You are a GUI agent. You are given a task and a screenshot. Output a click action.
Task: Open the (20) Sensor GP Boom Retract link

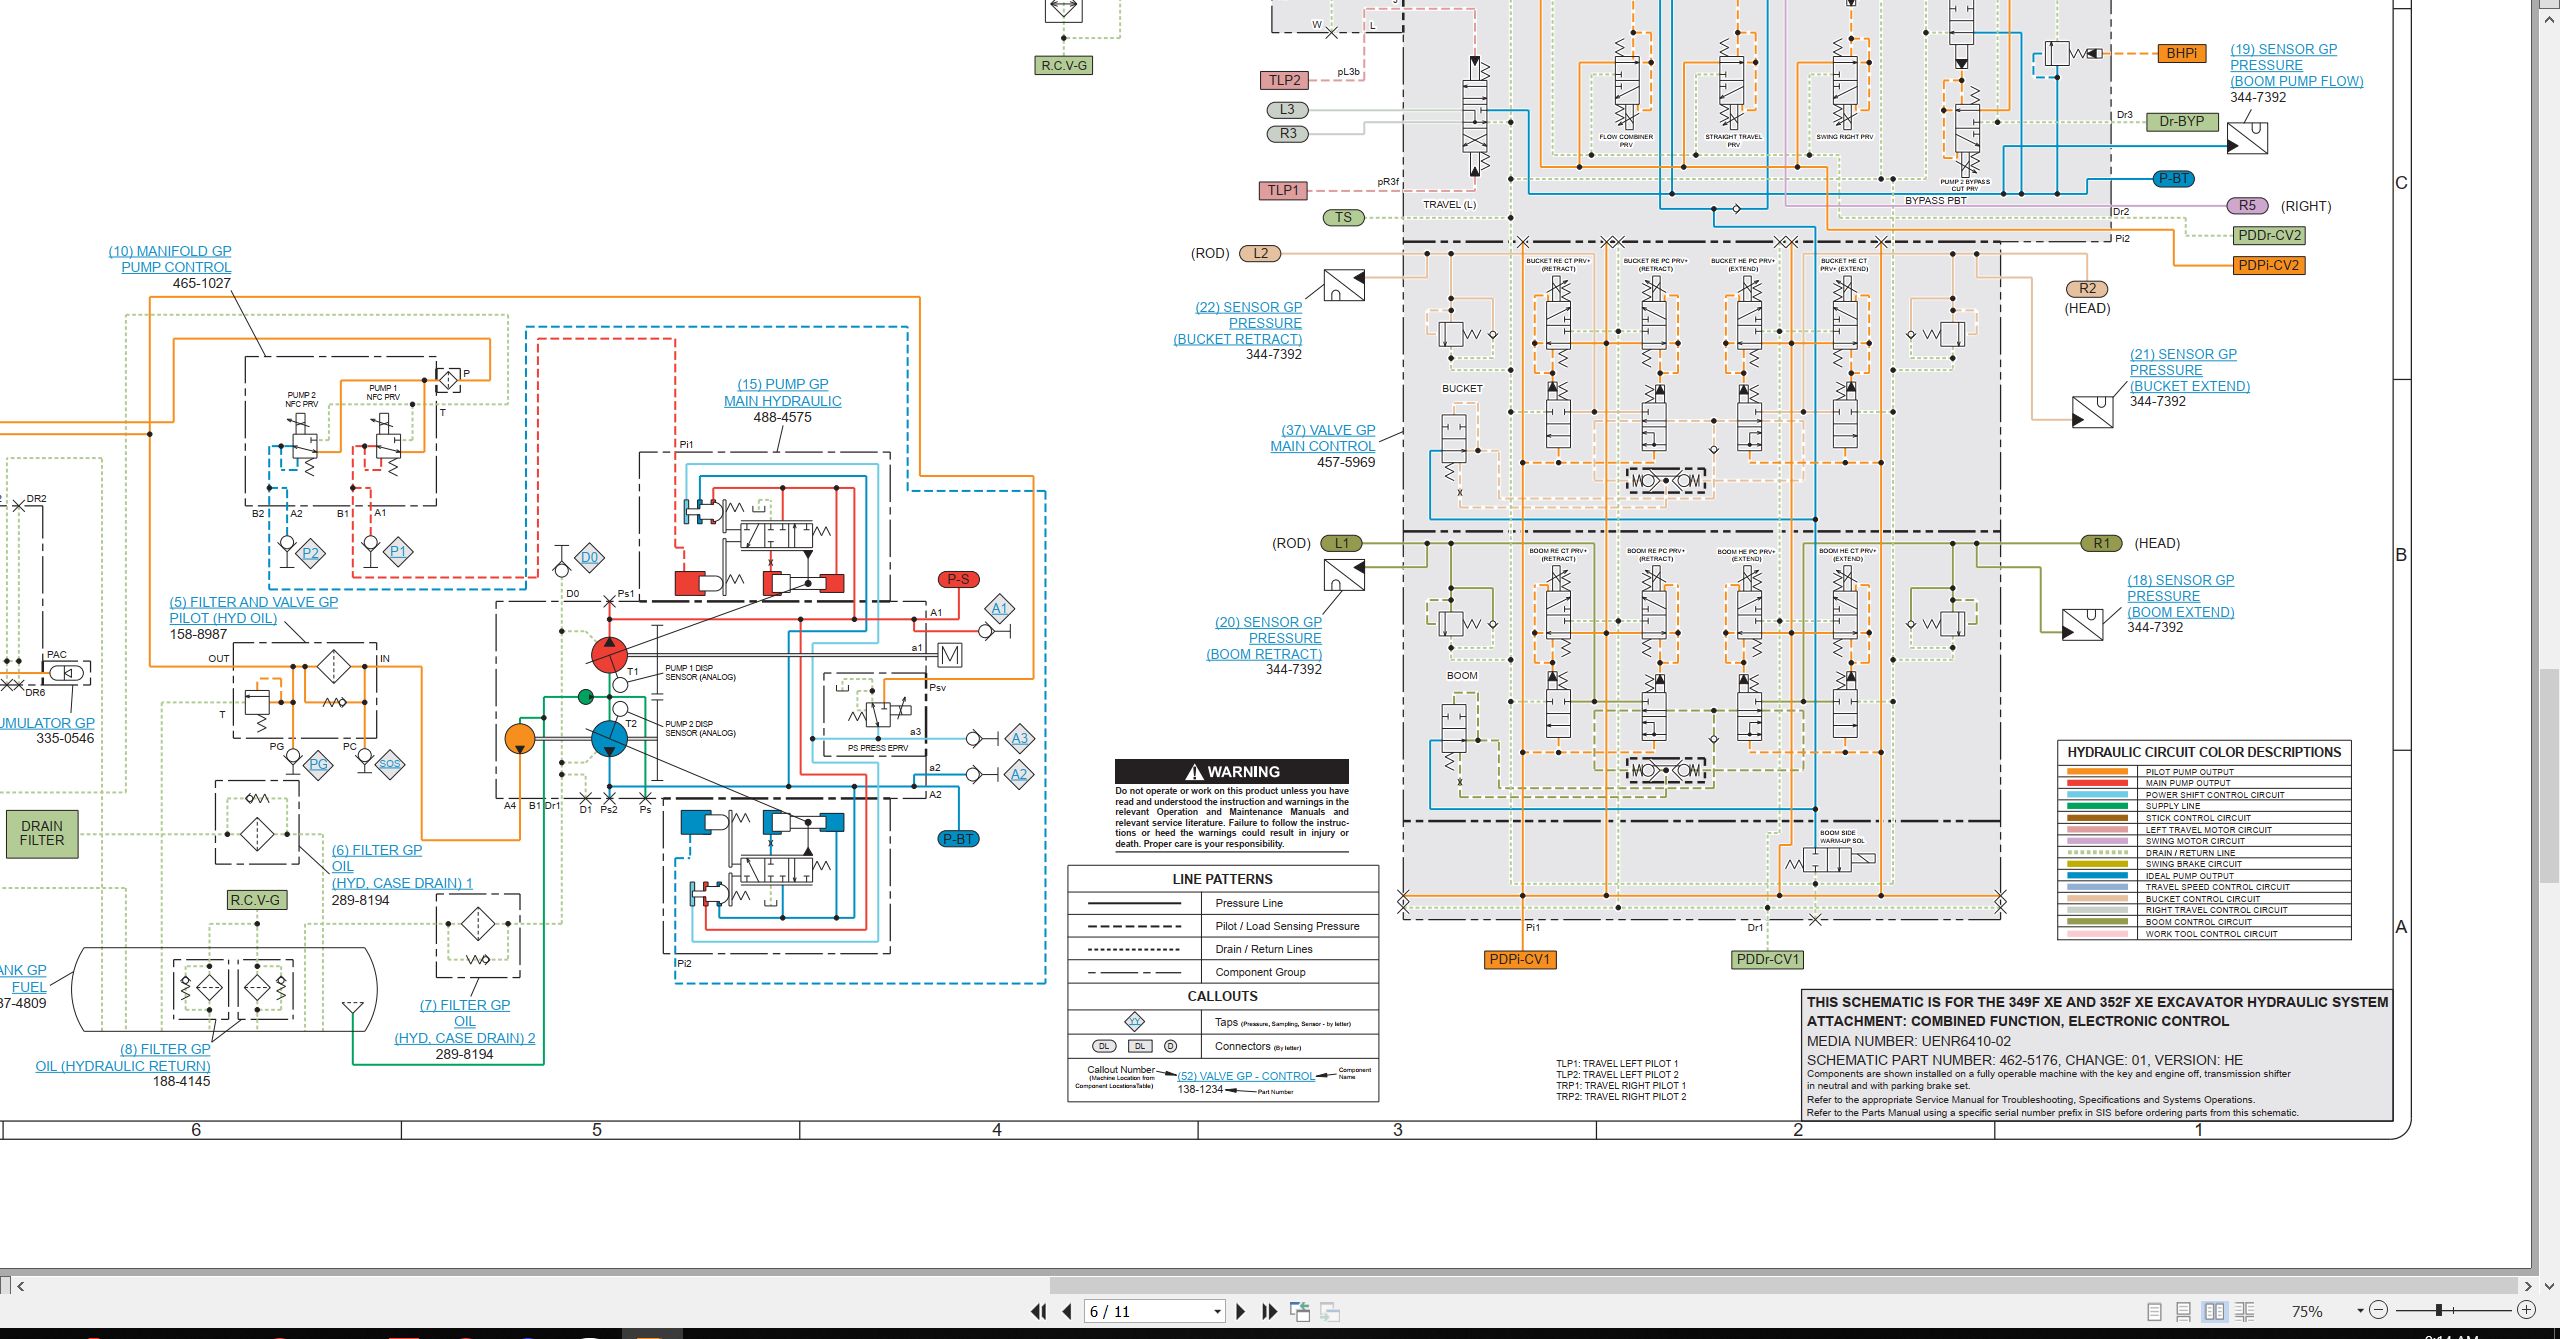(1264, 638)
